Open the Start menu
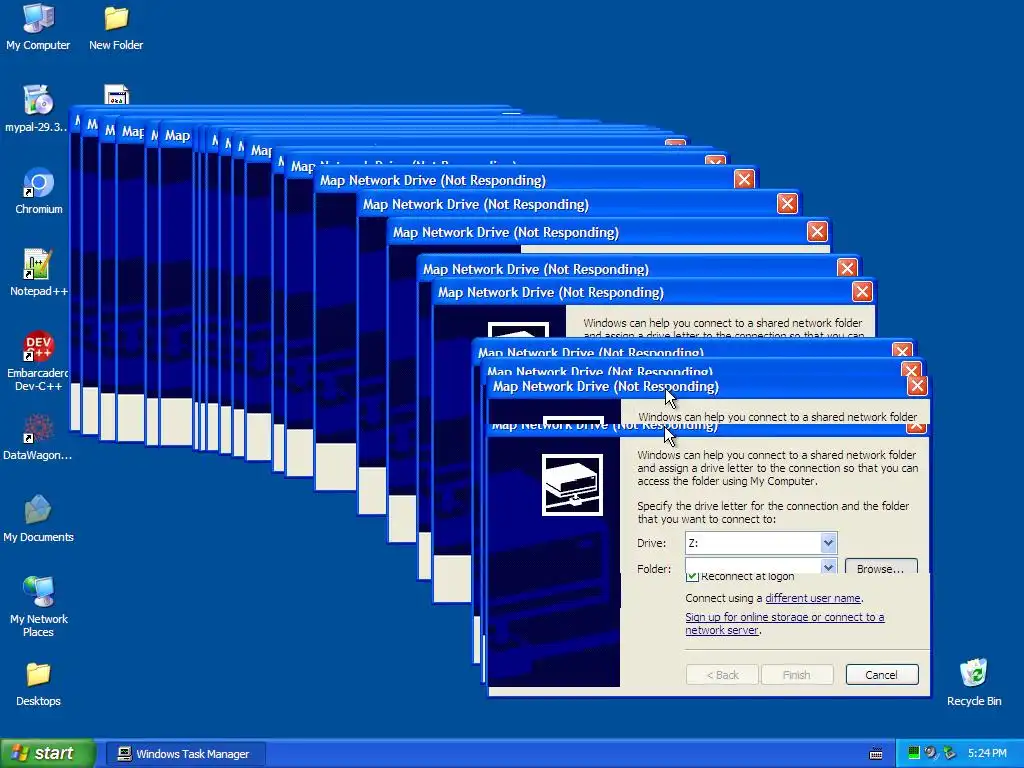The width and height of the screenshot is (1024, 768). click(x=48, y=754)
